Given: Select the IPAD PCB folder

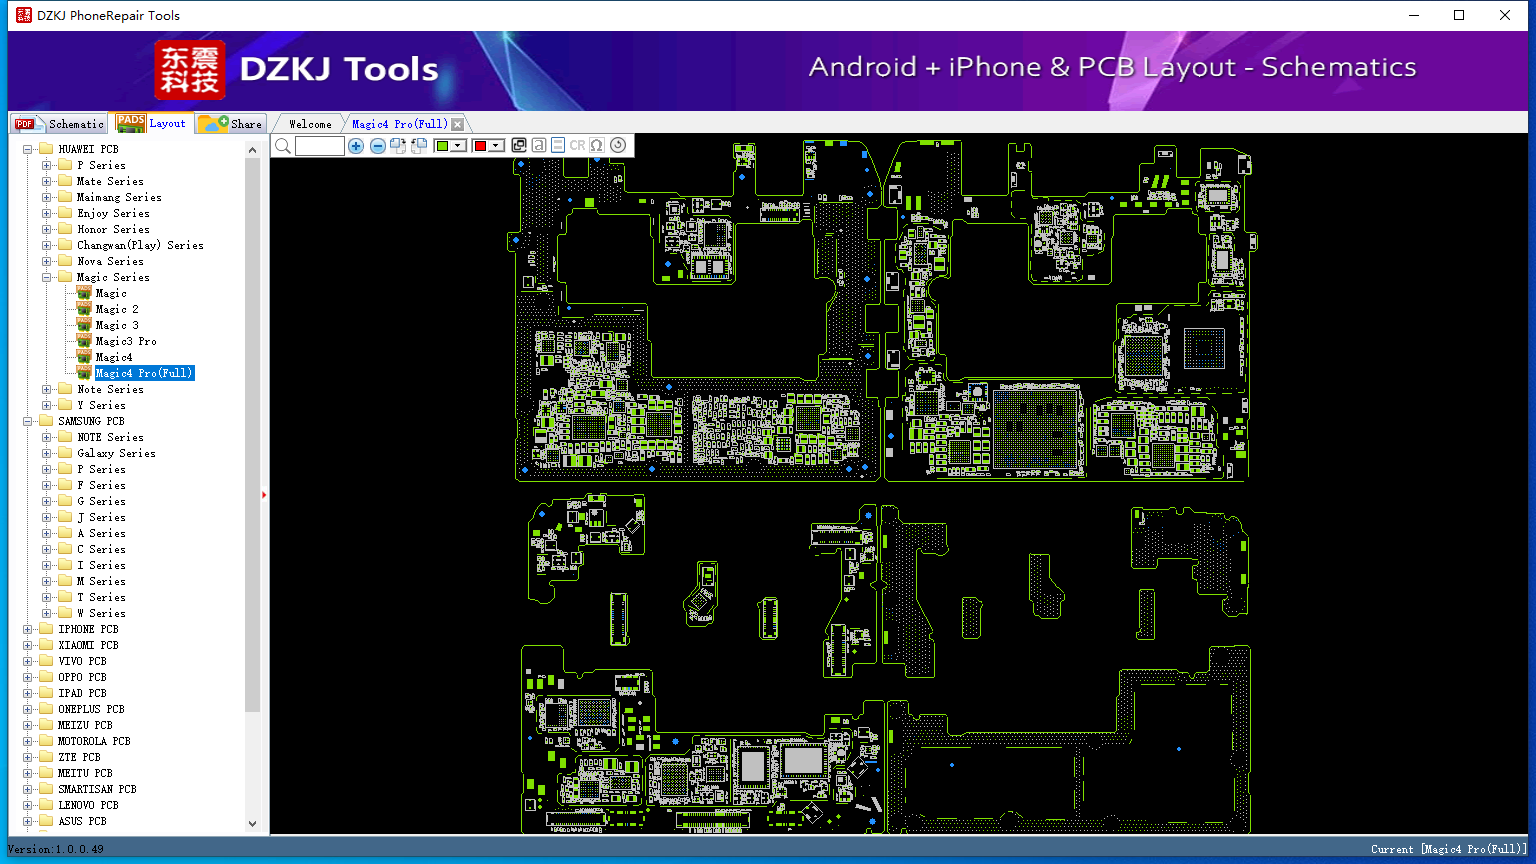Looking at the screenshot, I should pyautogui.click(x=82, y=693).
